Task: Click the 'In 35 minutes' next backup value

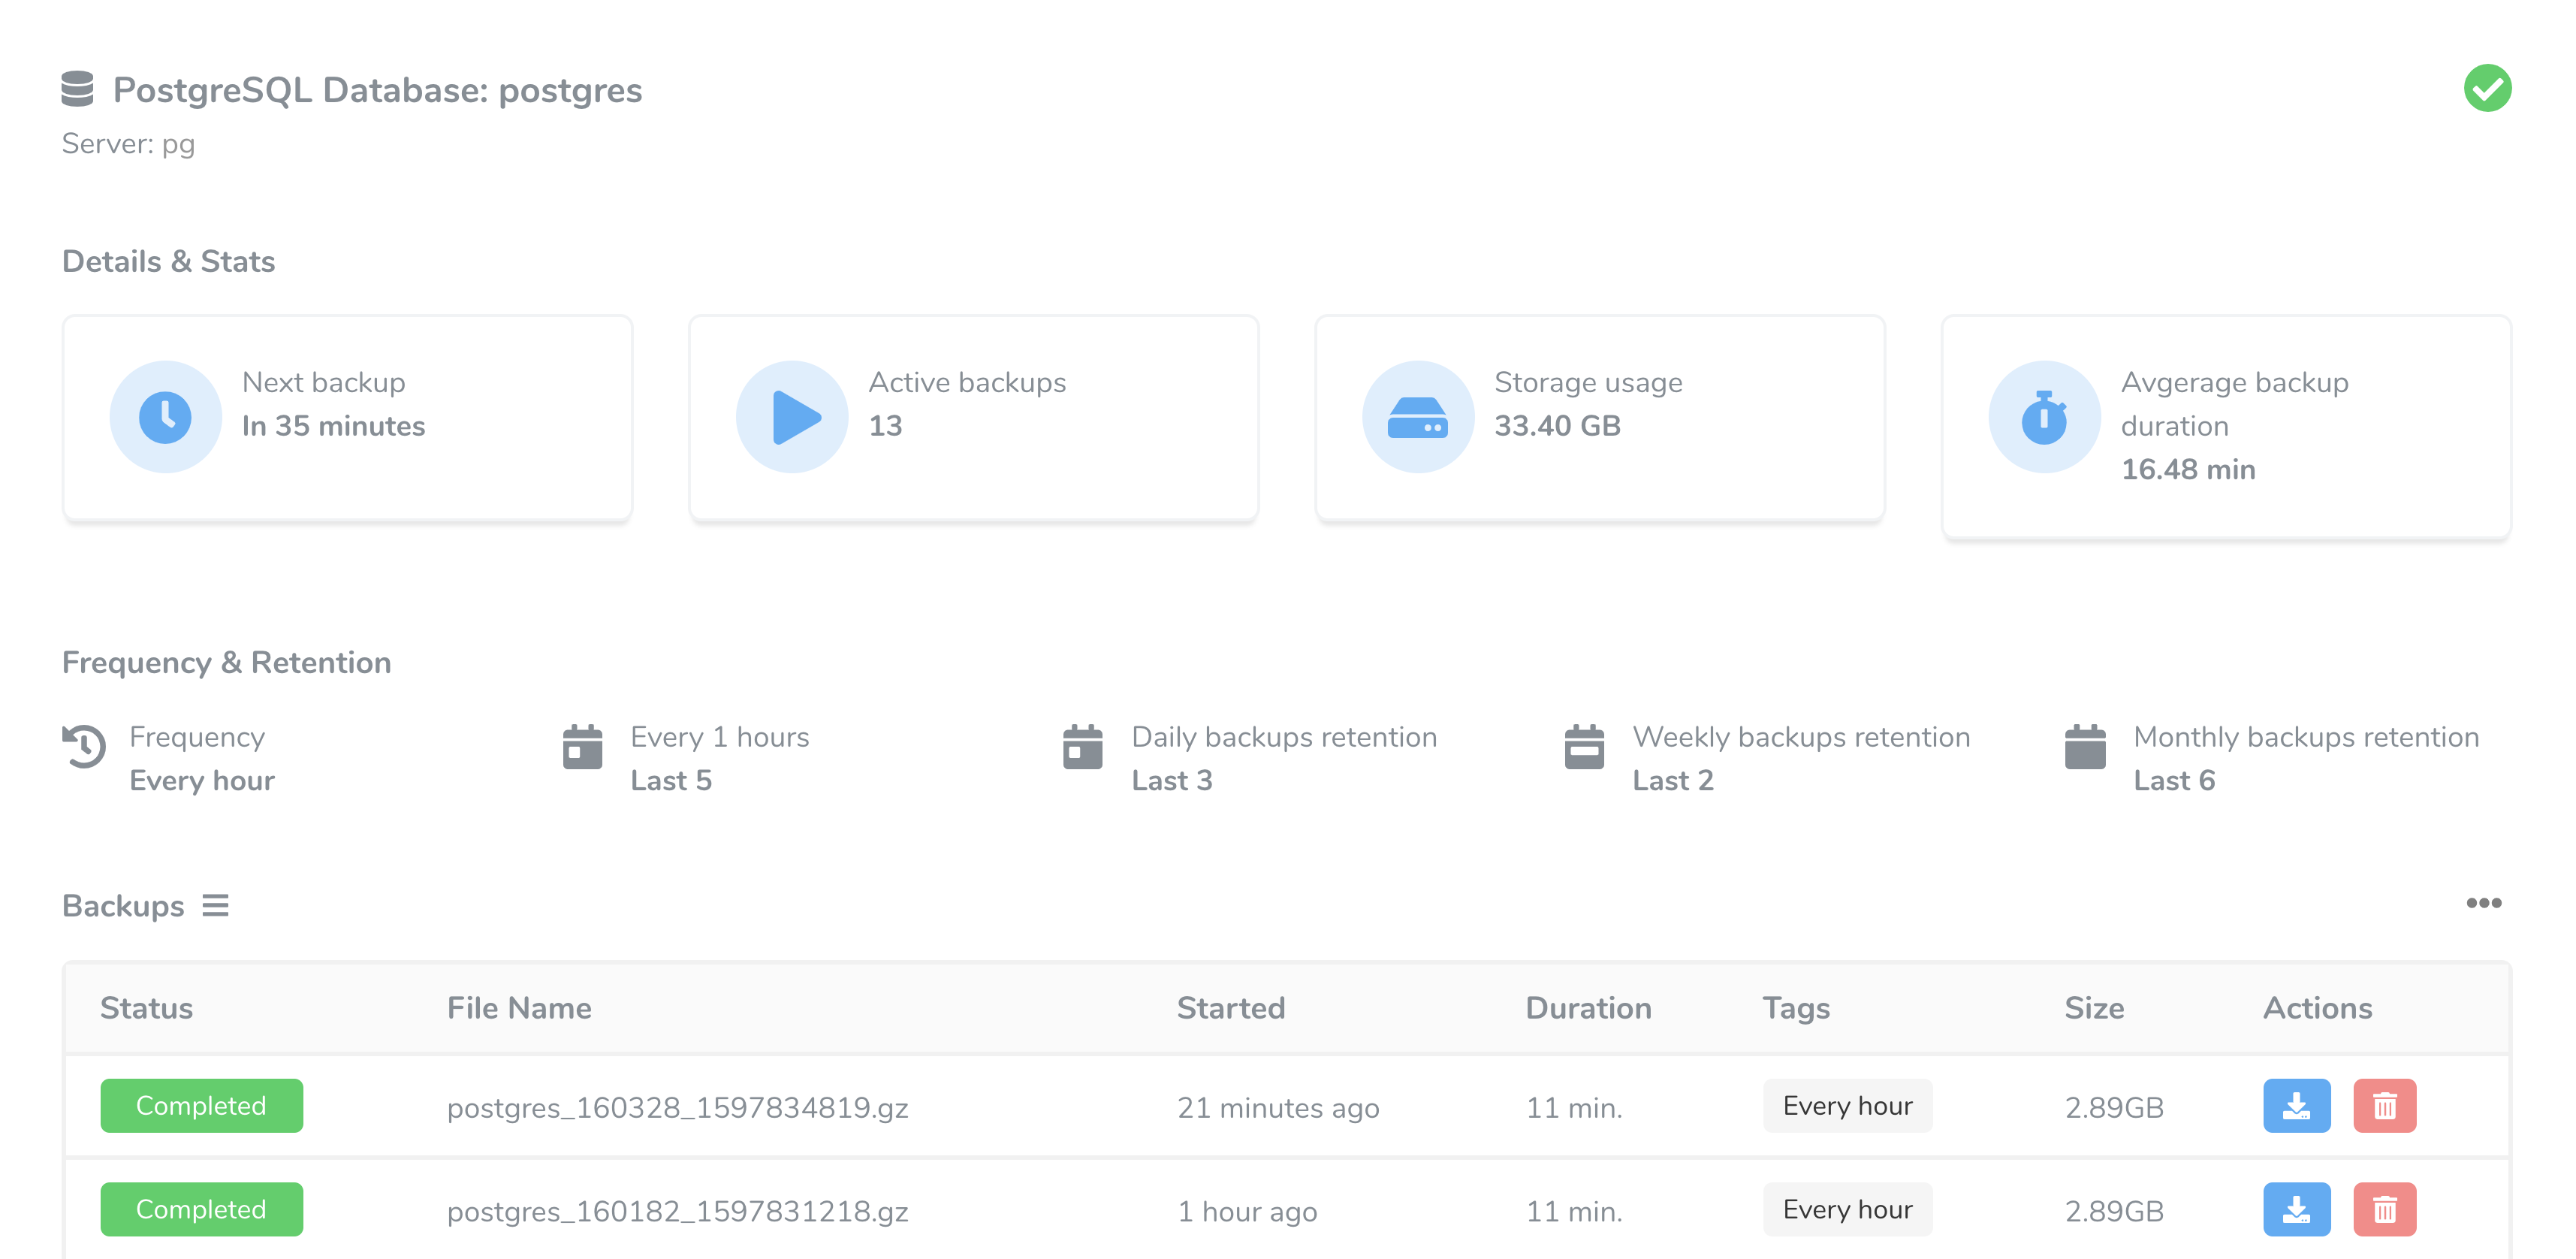Action: tap(333, 426)
